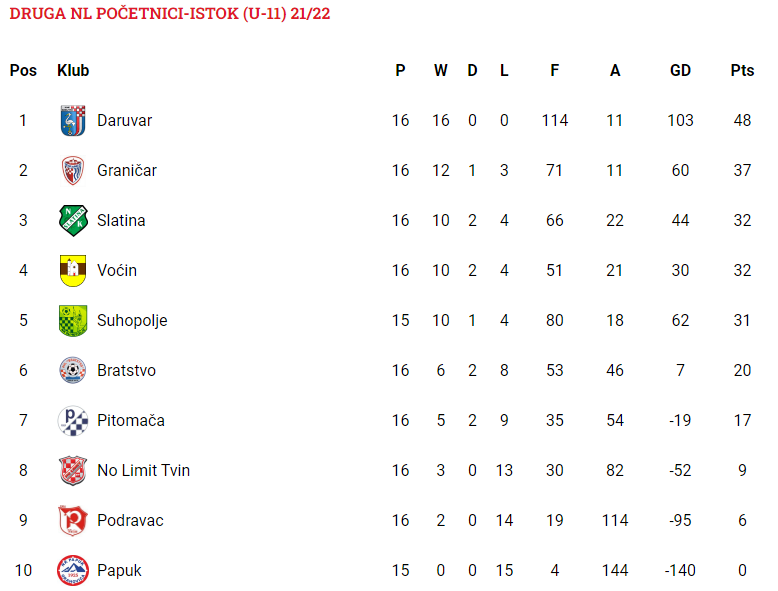This screenshot has height=591, width=778.
Task: Open the Slatina green shield logo
Action: (73, 220)
